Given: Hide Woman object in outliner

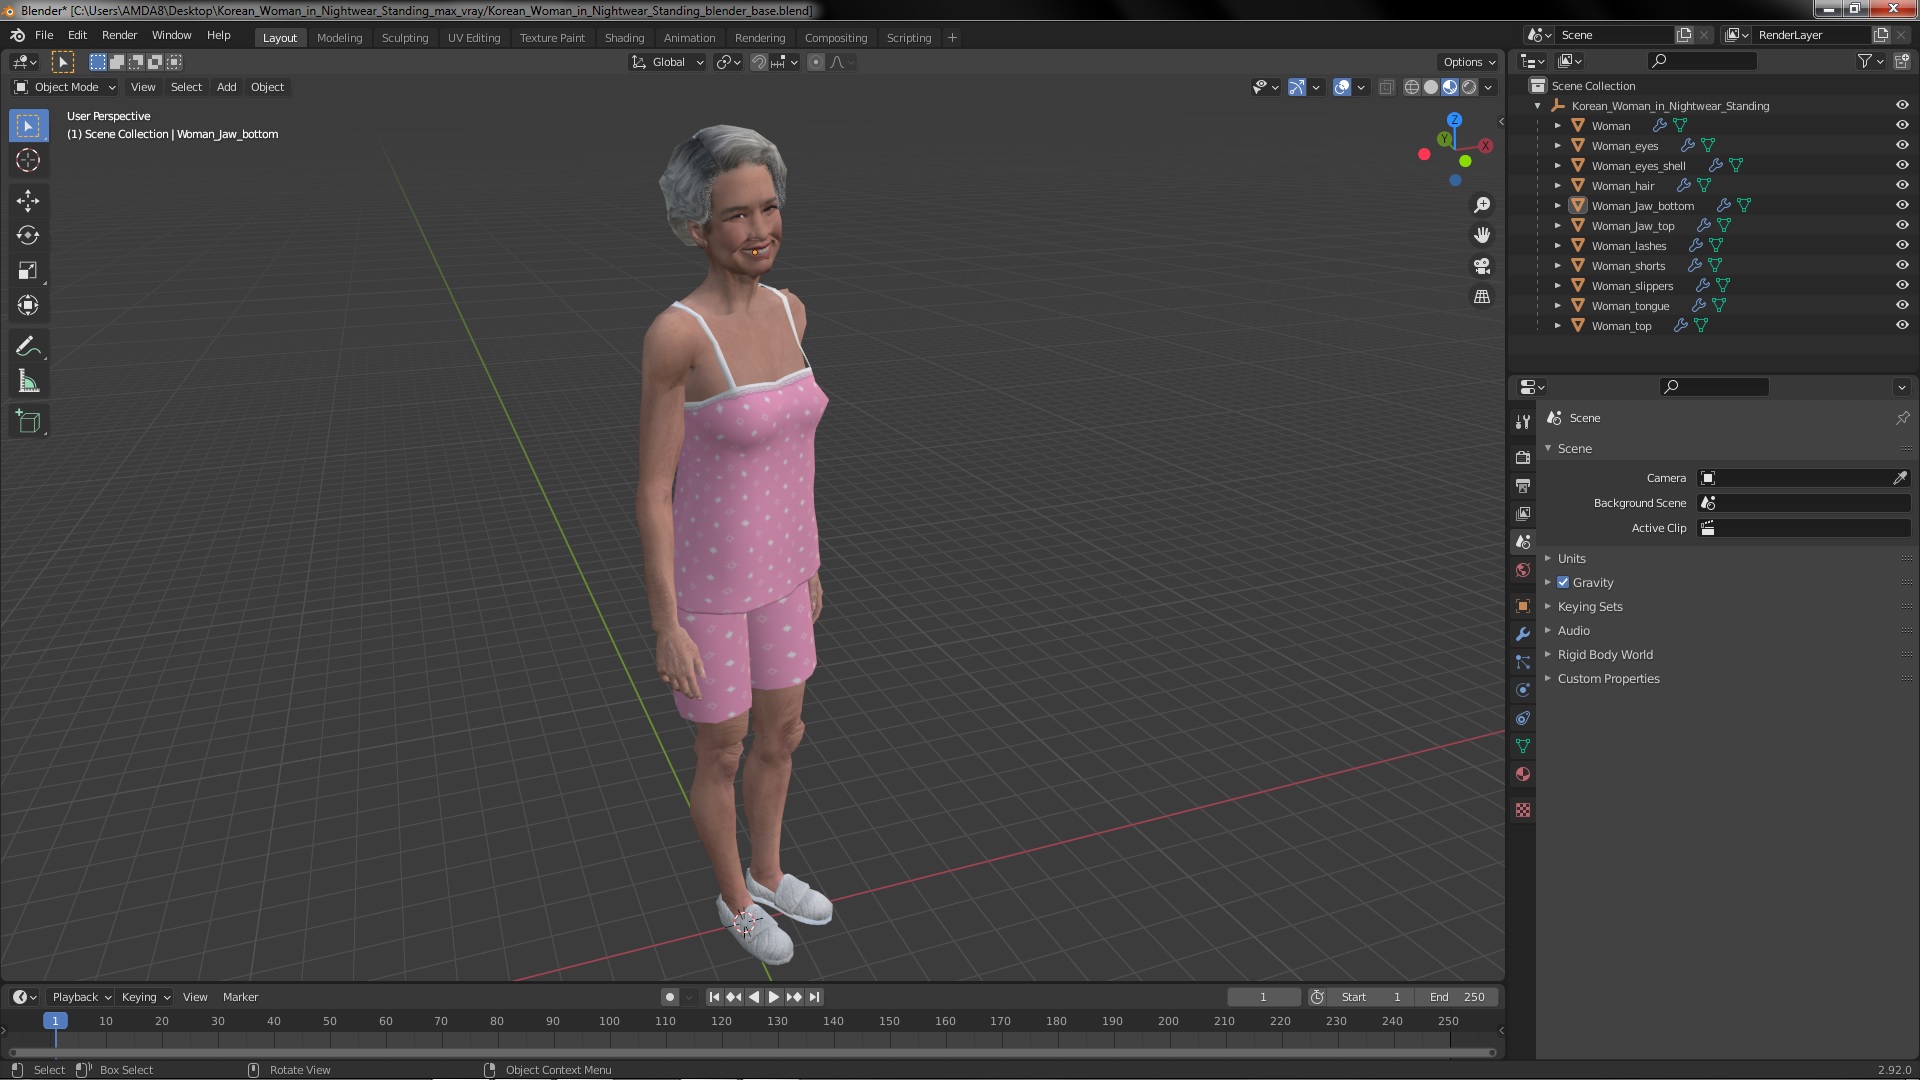Looking at the screenshot, I should pyautogui.click(x=1902, y=125).
